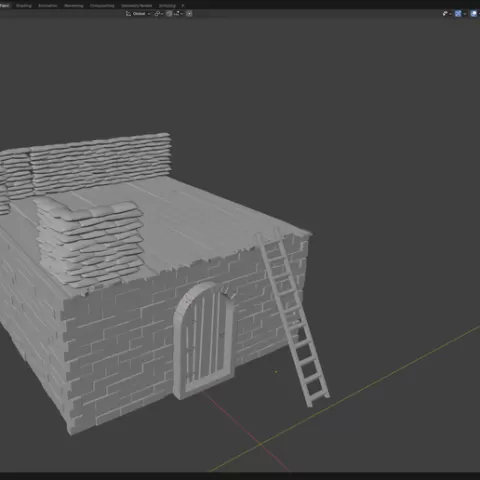This screenshot has height=480, width=480.
Task: Open the Animation workspace tab
Action: [x=48, y=6]
